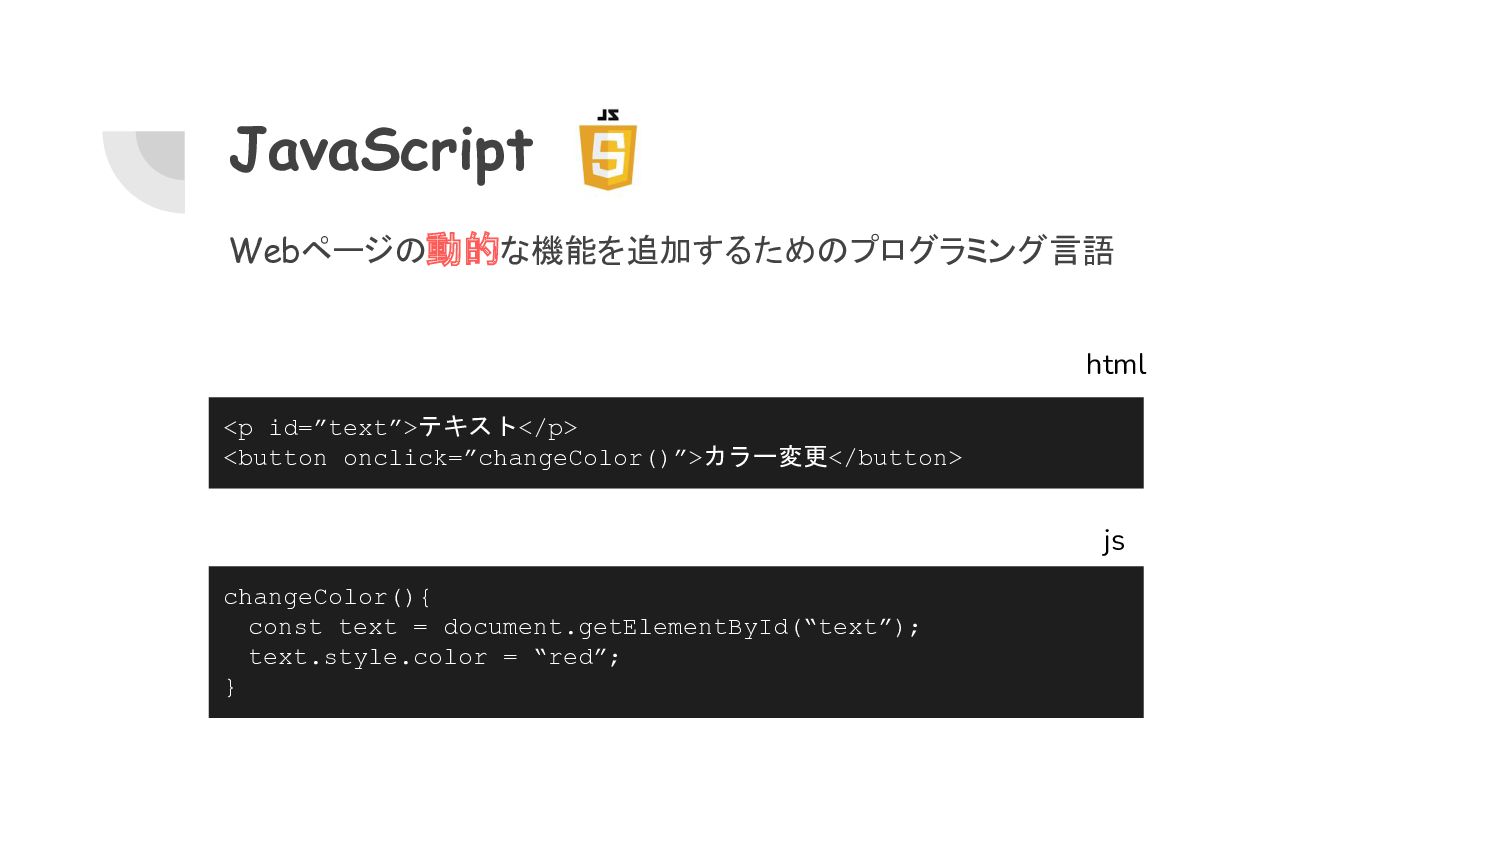Image resolution: width=1500 pixels, height=844 pixels.
Task: Click the Webページの subtitle sentence
Action: 671,250
